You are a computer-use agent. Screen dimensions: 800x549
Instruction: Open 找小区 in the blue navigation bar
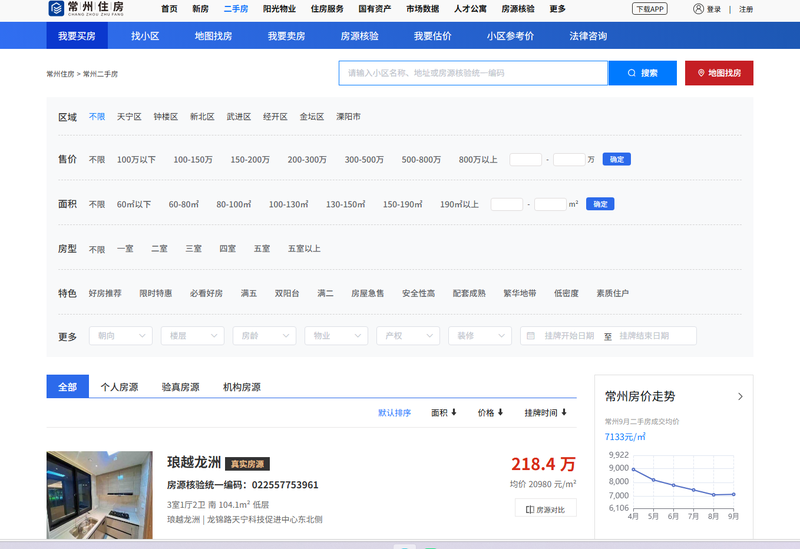coord(145,36)
